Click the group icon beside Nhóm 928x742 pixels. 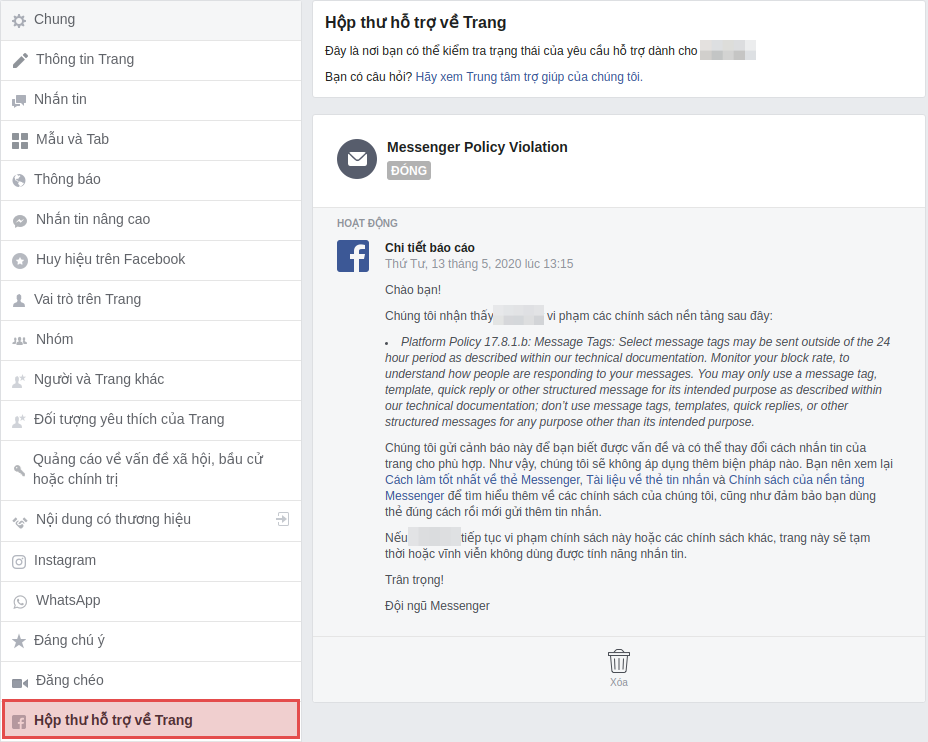(20, 341)
